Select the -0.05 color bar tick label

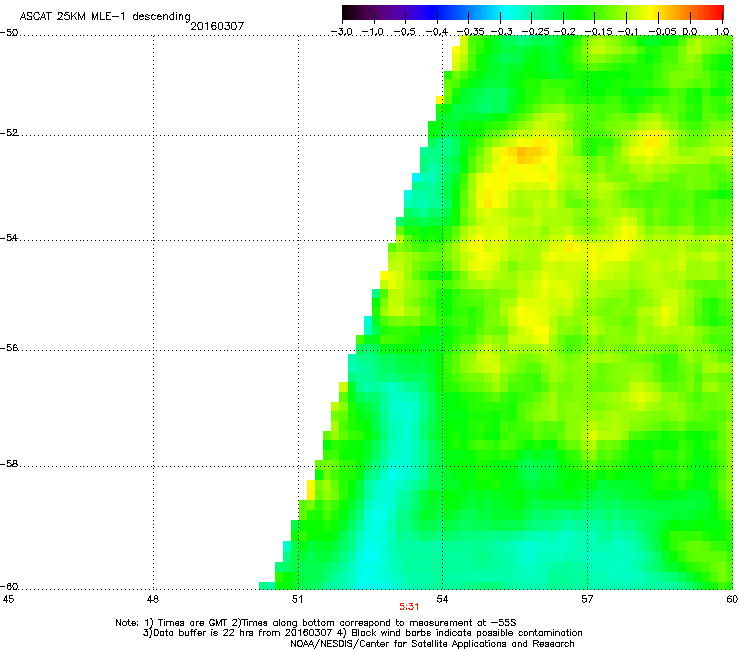tap(662, 32)
